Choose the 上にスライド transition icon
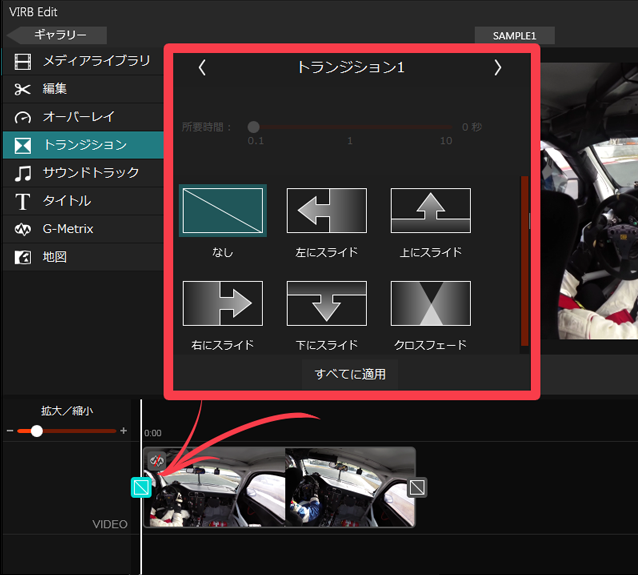 click(430, 210)
